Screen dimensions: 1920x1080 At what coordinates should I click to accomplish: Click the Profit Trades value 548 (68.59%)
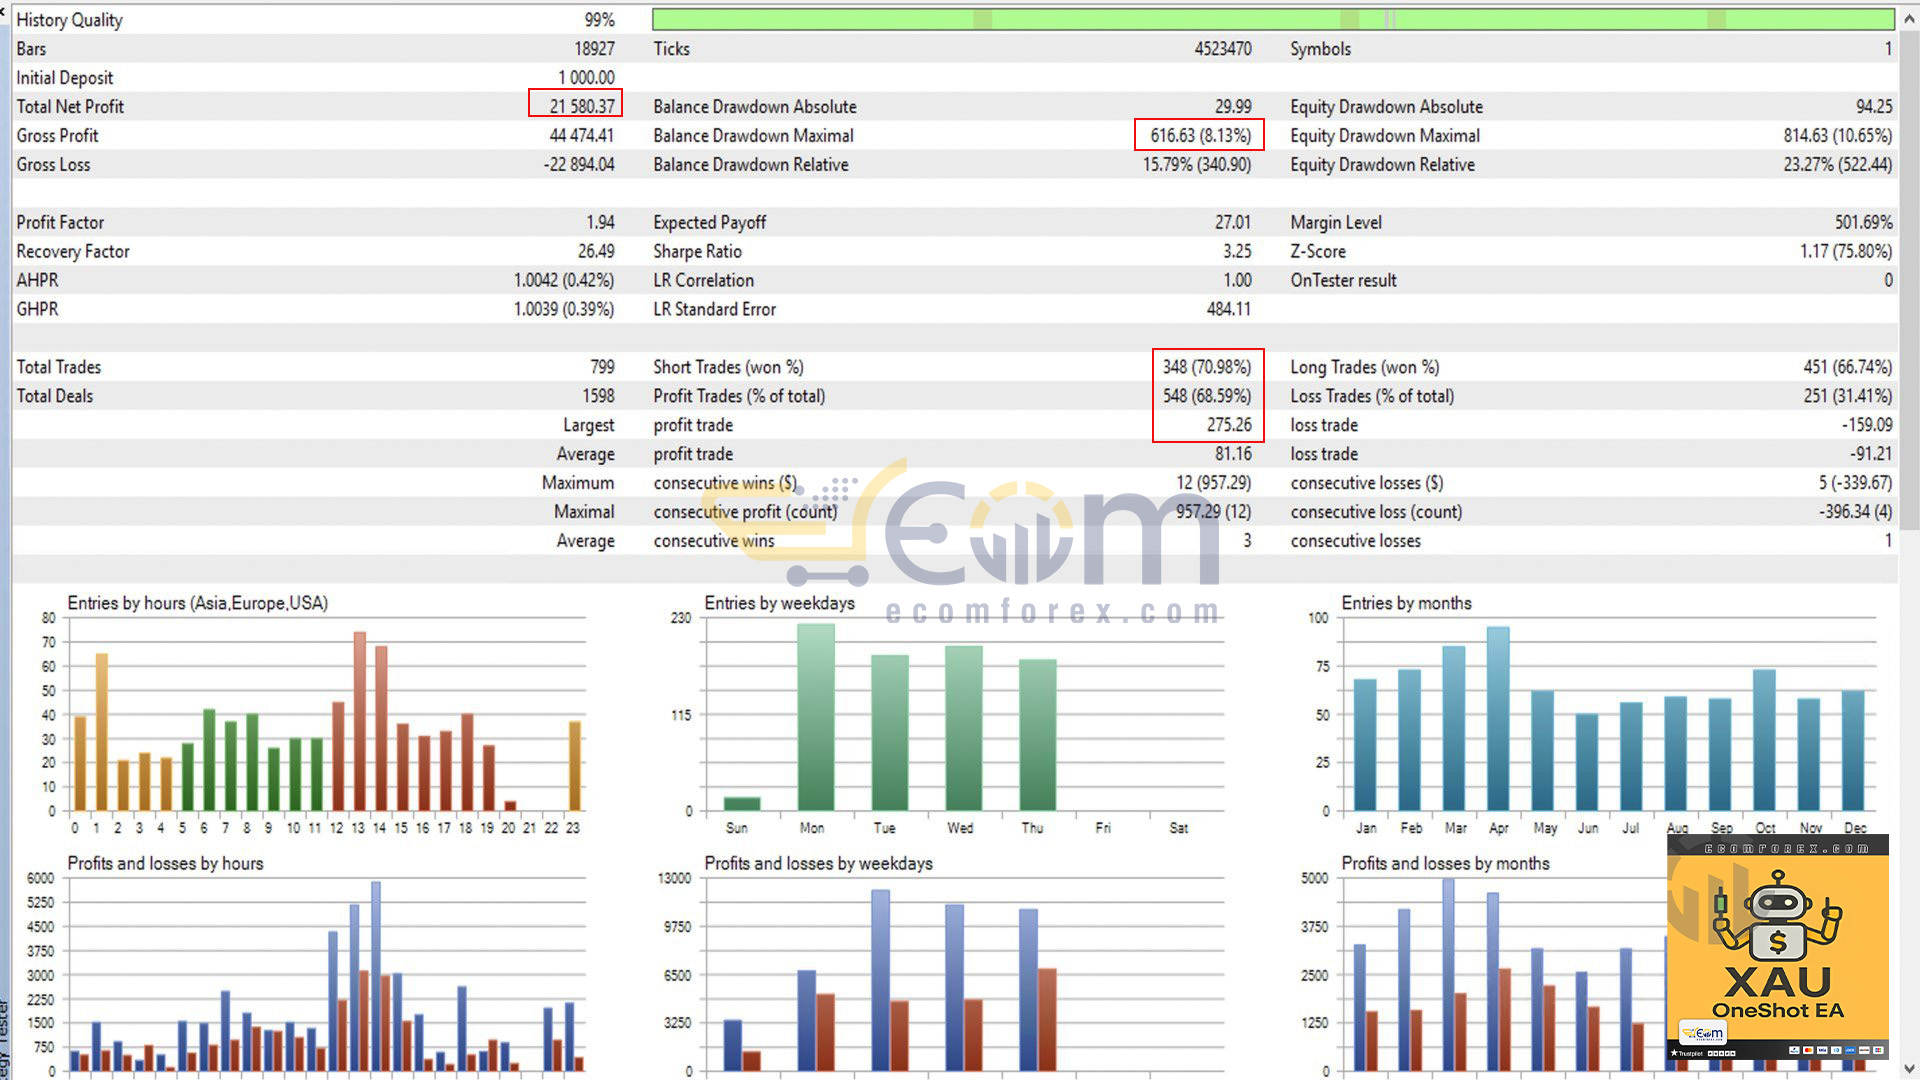click(1206, 396)
